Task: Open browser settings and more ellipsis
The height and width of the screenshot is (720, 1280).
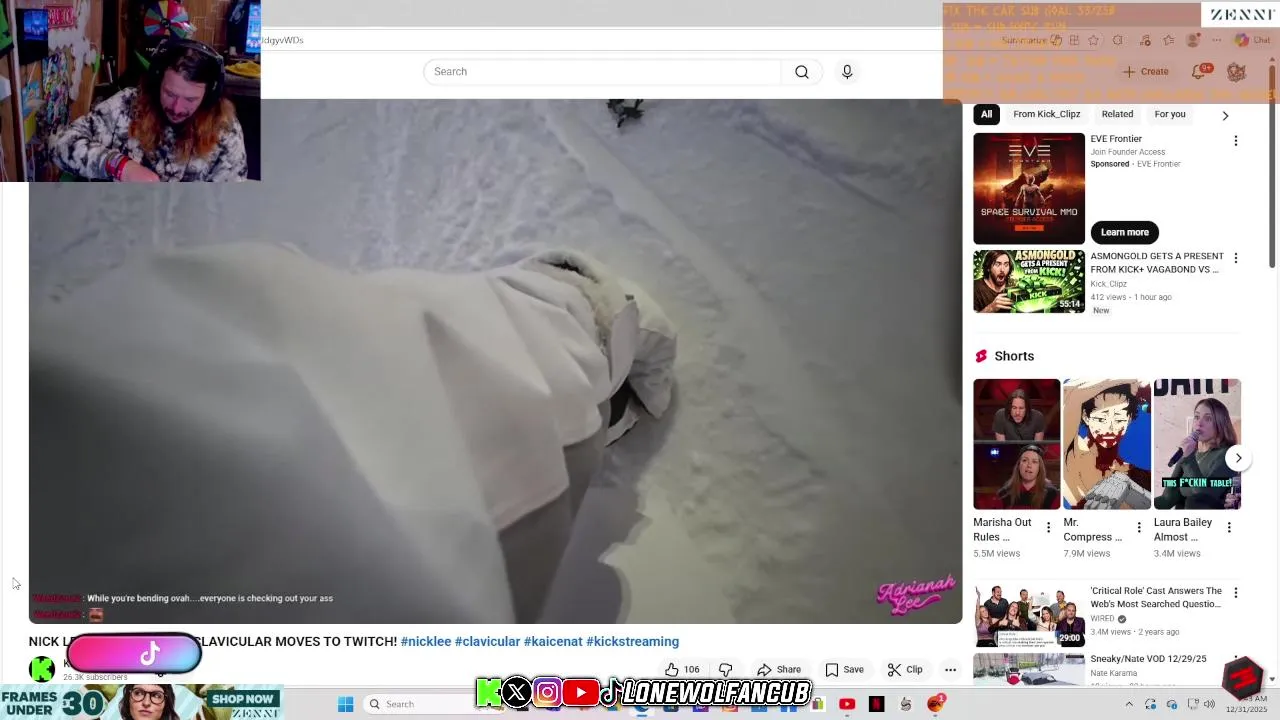Action: (x=1216, y=40)
